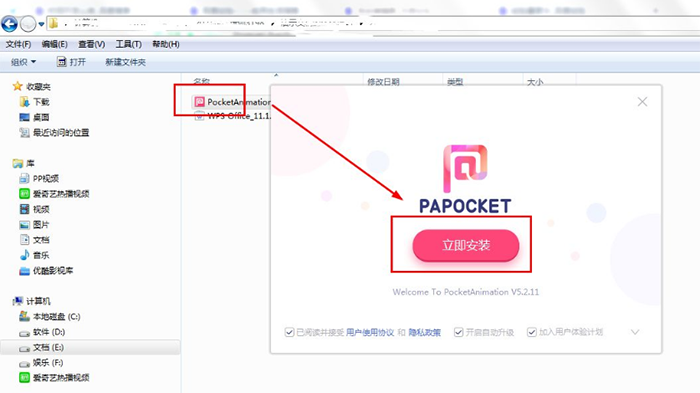
Task: Click the PocketAnimation file icon
Action: pos(200,102)
